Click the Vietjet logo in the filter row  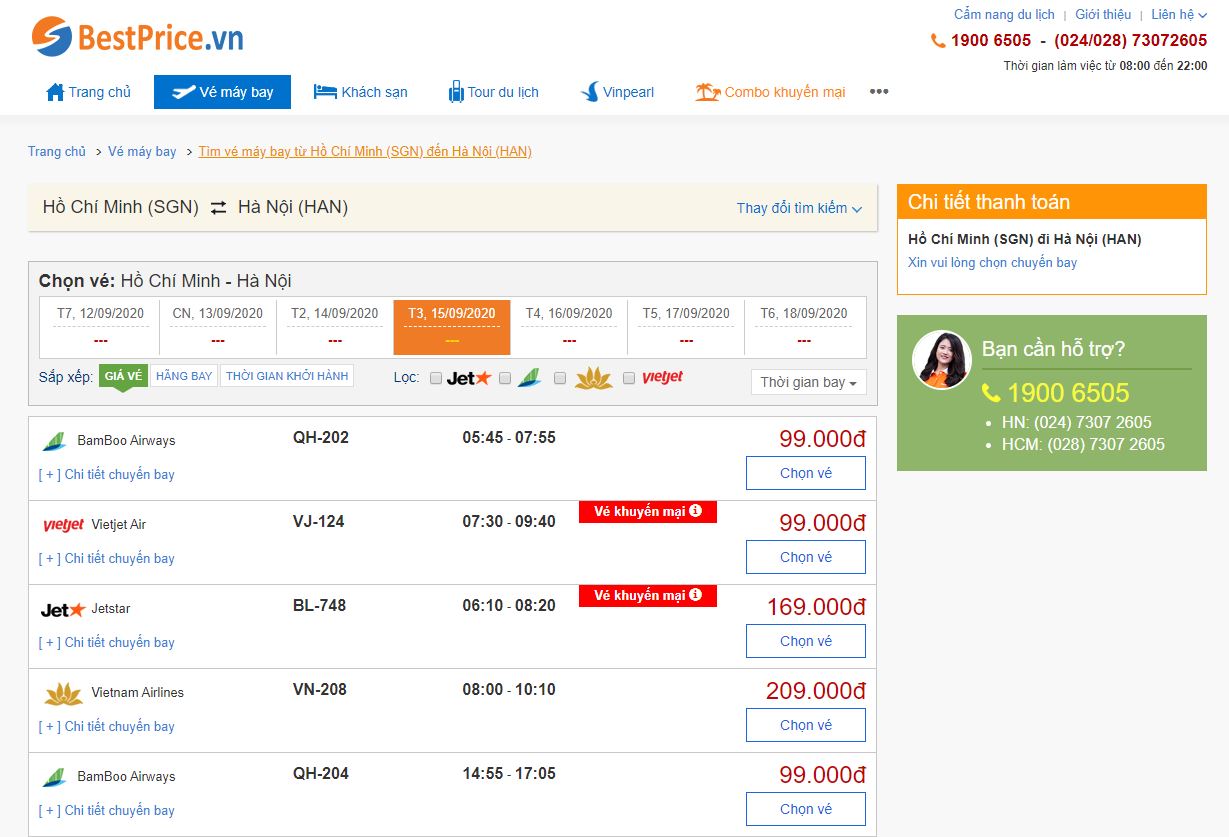(x=663, y=378)
